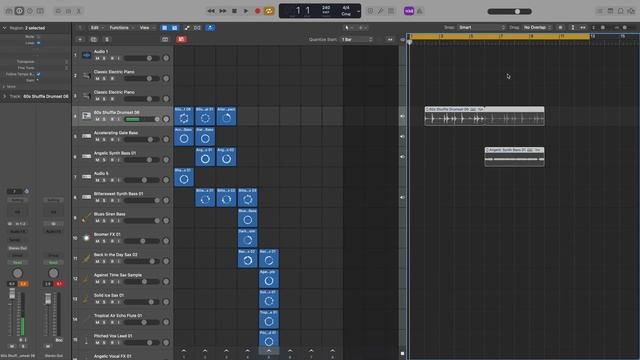Screen dimensions: 640x360
Task: Toggle Flex show button
Action: pyautogui.click(x=198, y=28)
